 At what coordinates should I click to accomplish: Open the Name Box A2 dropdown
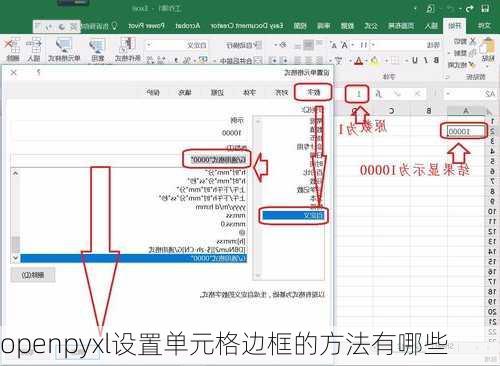448,94
